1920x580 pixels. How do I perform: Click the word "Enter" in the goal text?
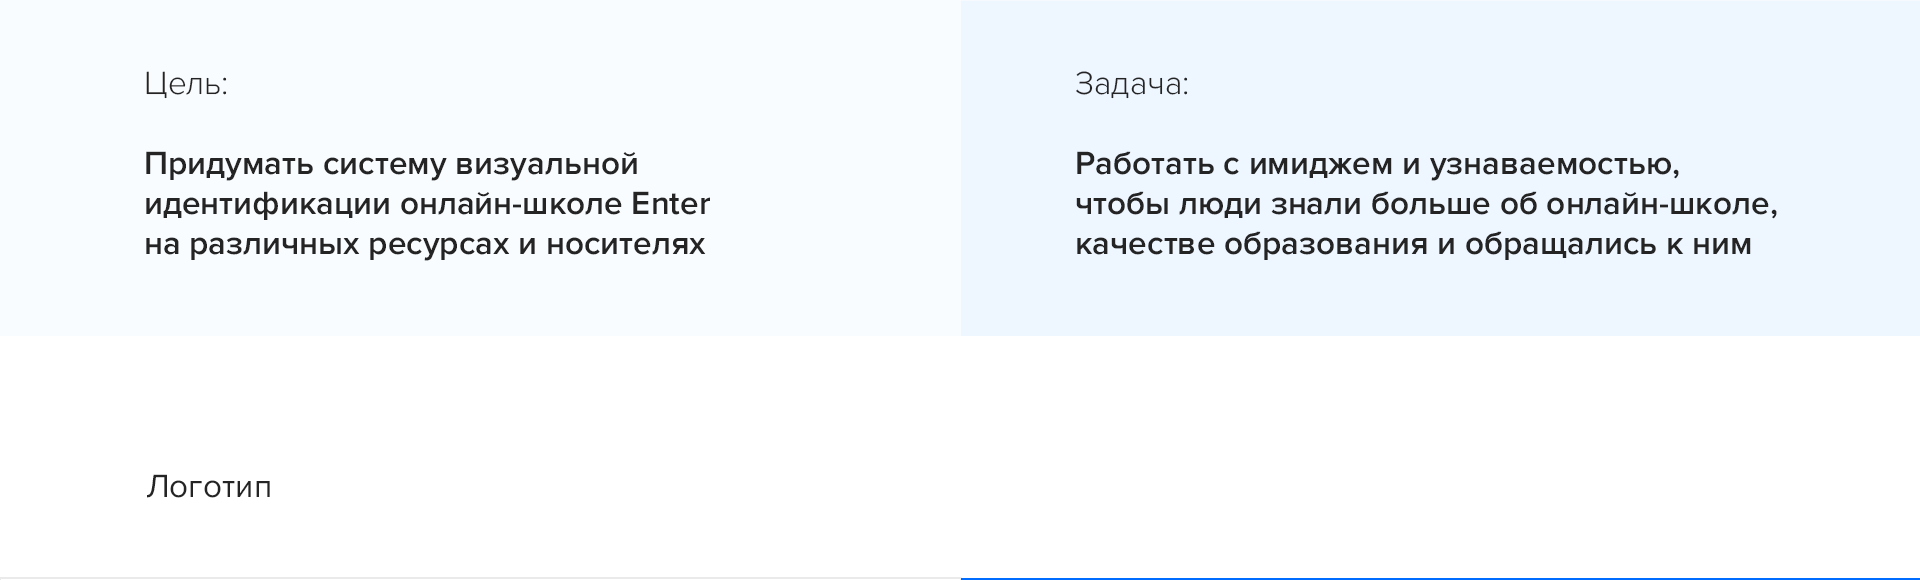pos(670,204)
